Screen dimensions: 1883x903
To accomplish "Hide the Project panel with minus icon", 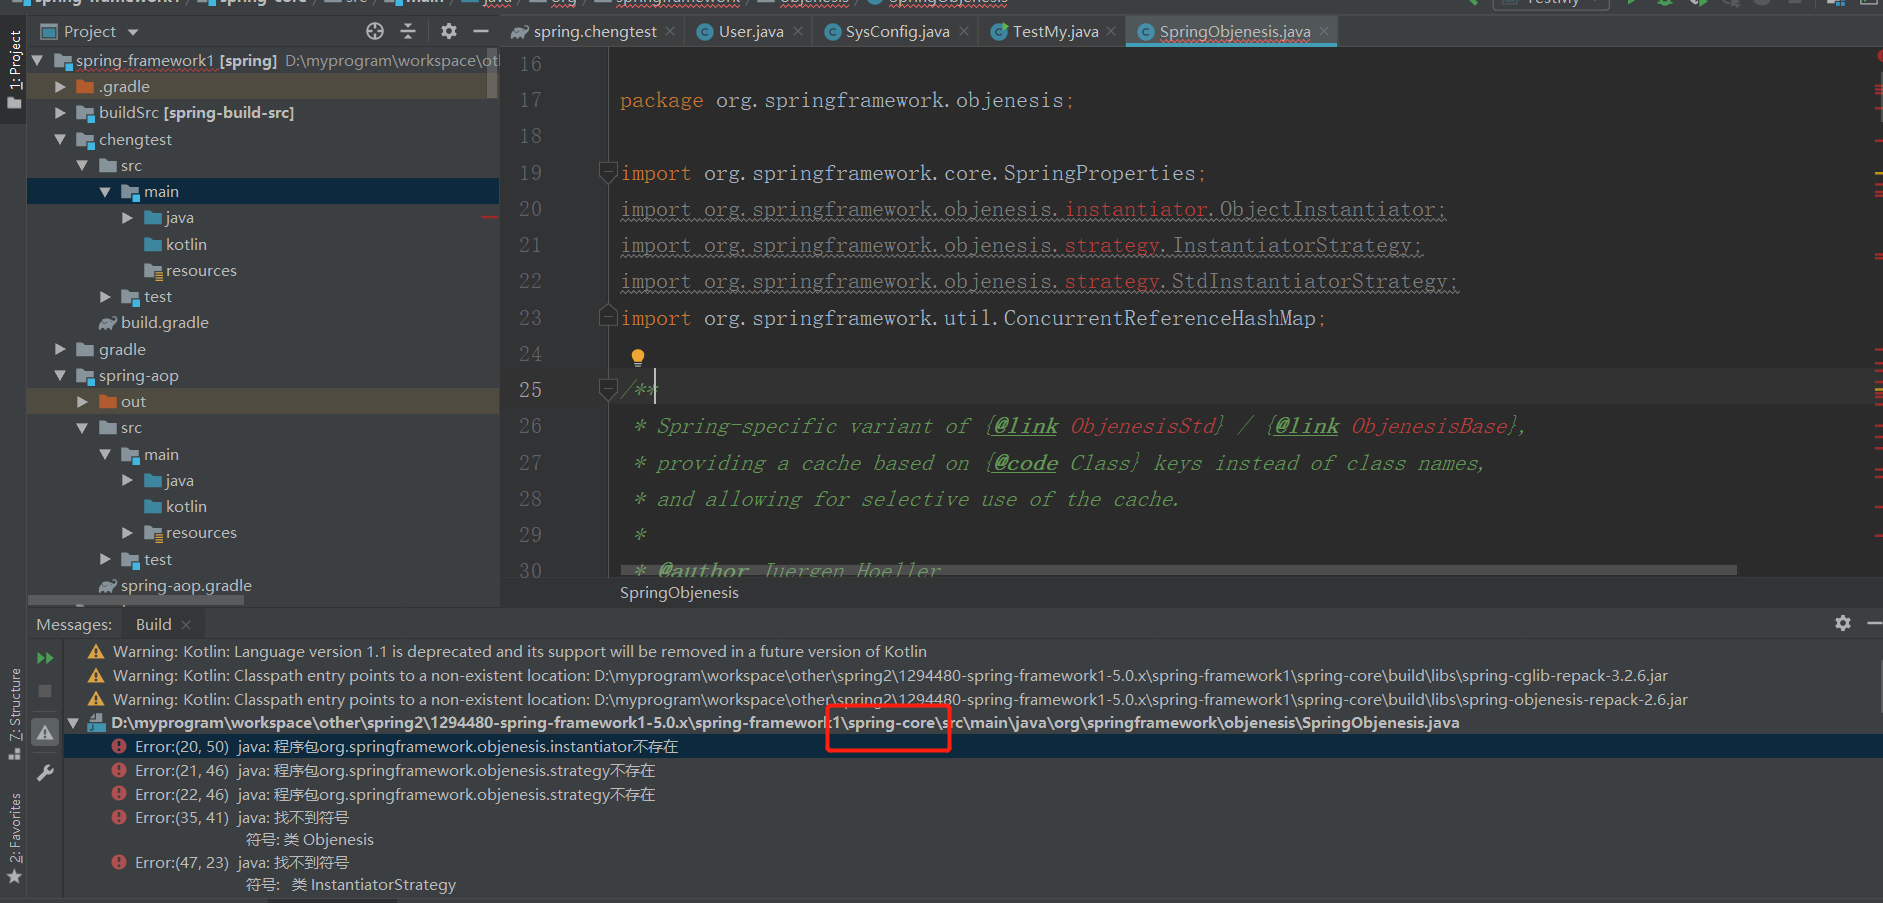I will coord(481,31).
